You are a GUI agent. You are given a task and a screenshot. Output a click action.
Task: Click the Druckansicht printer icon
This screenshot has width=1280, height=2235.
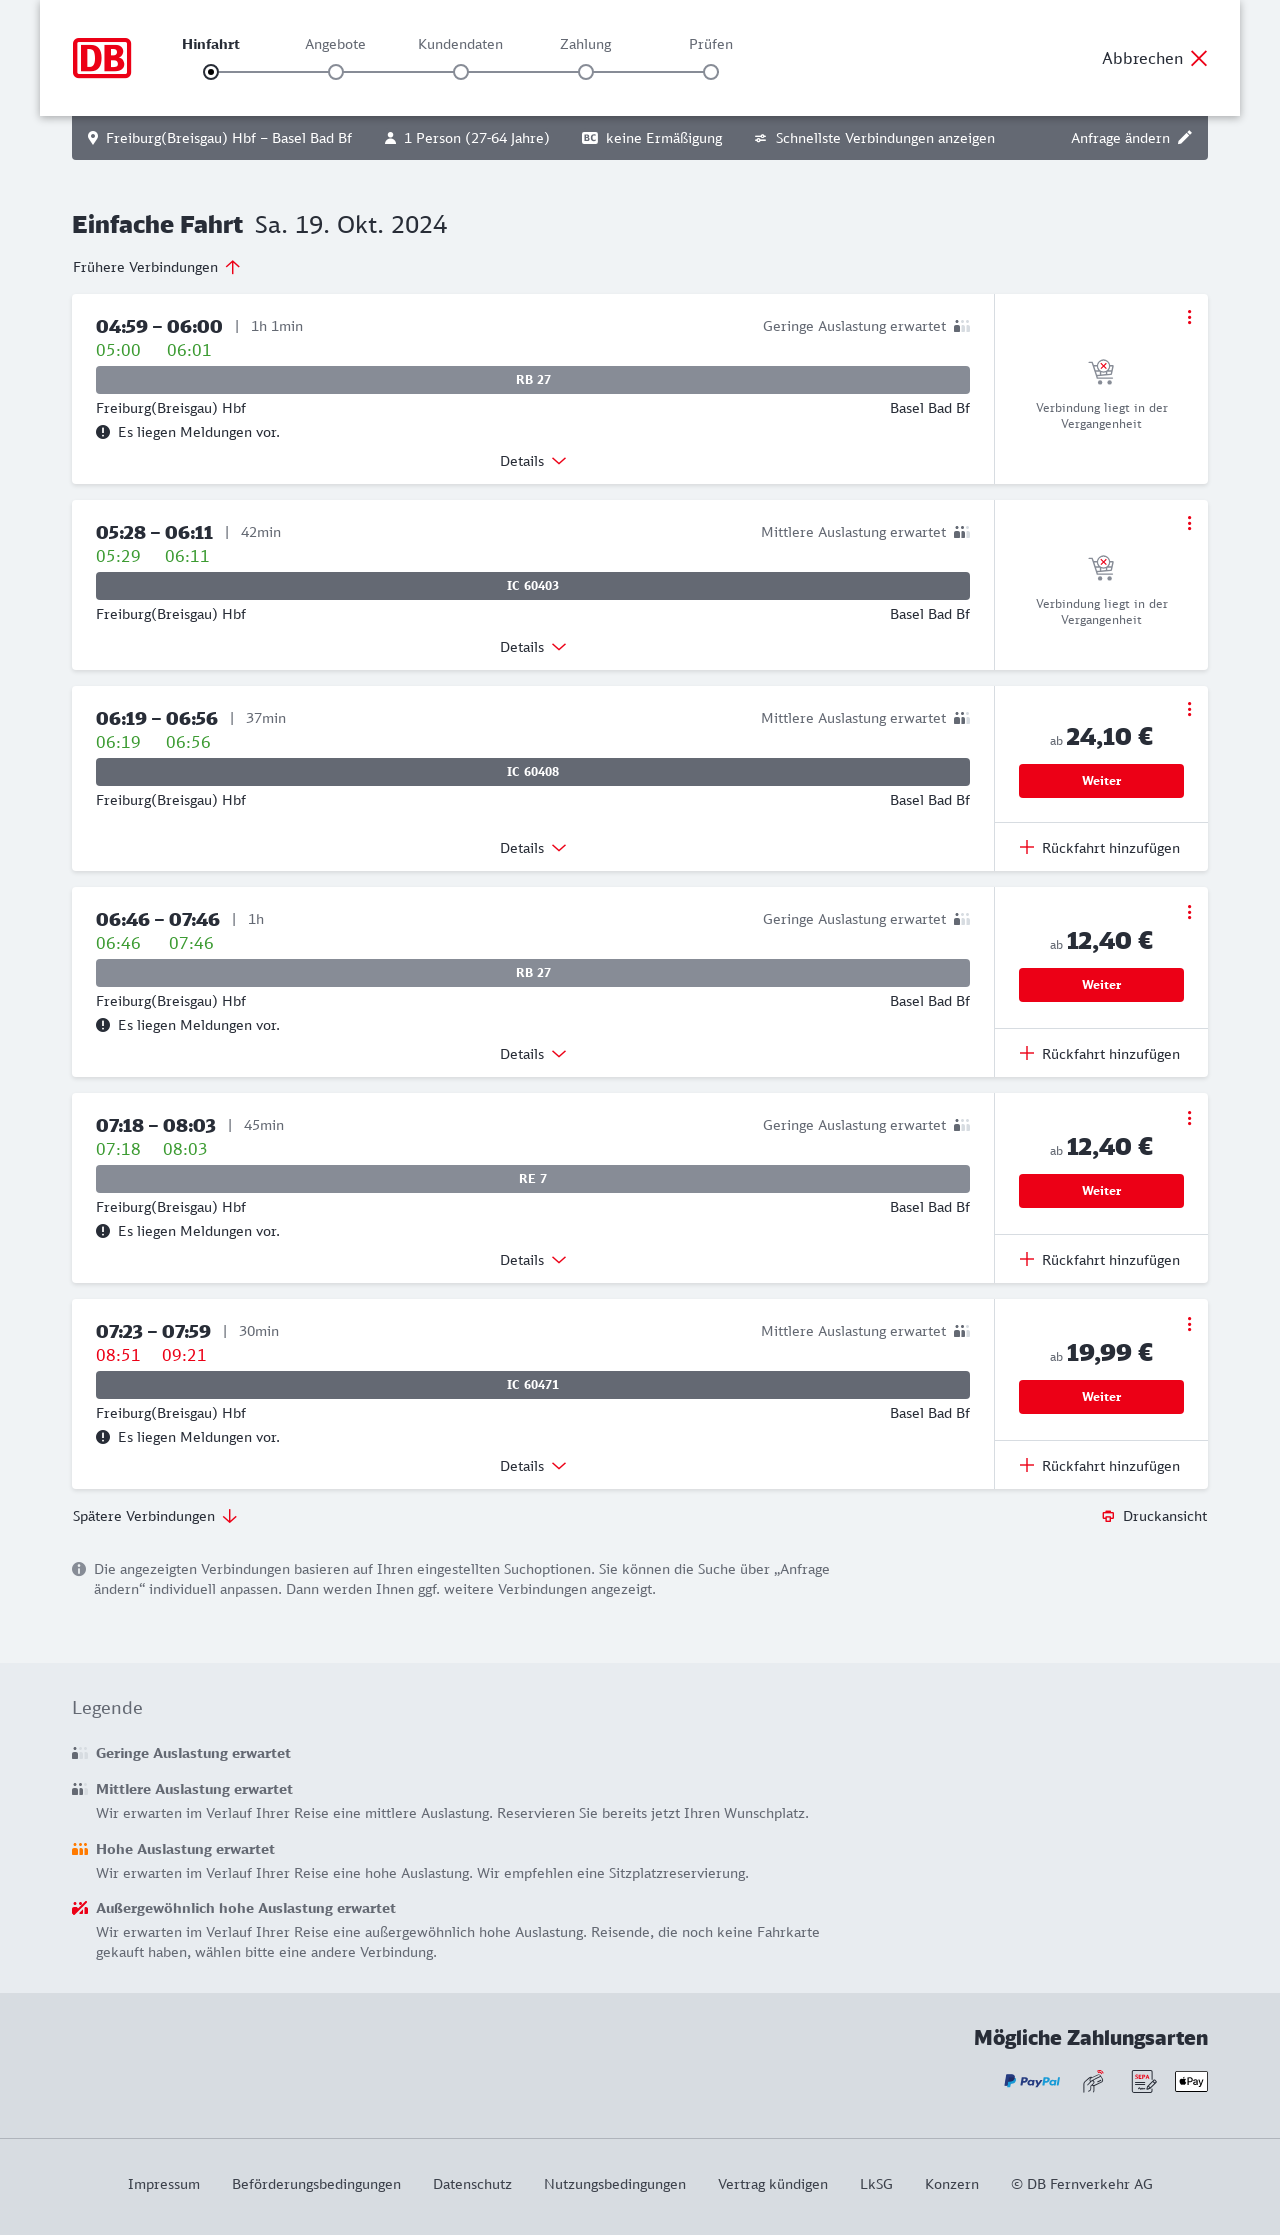coord(1108,1516)
